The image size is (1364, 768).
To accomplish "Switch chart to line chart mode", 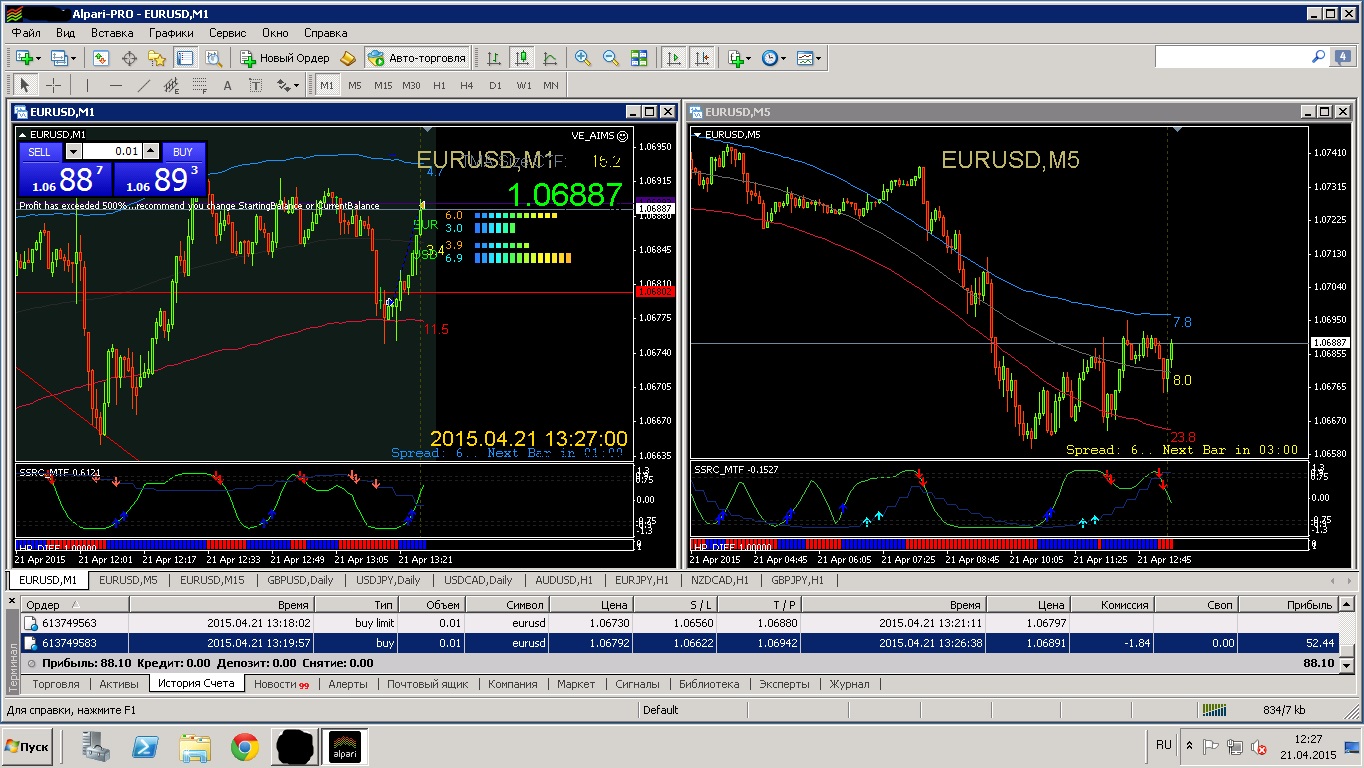I will coord(549,58).
